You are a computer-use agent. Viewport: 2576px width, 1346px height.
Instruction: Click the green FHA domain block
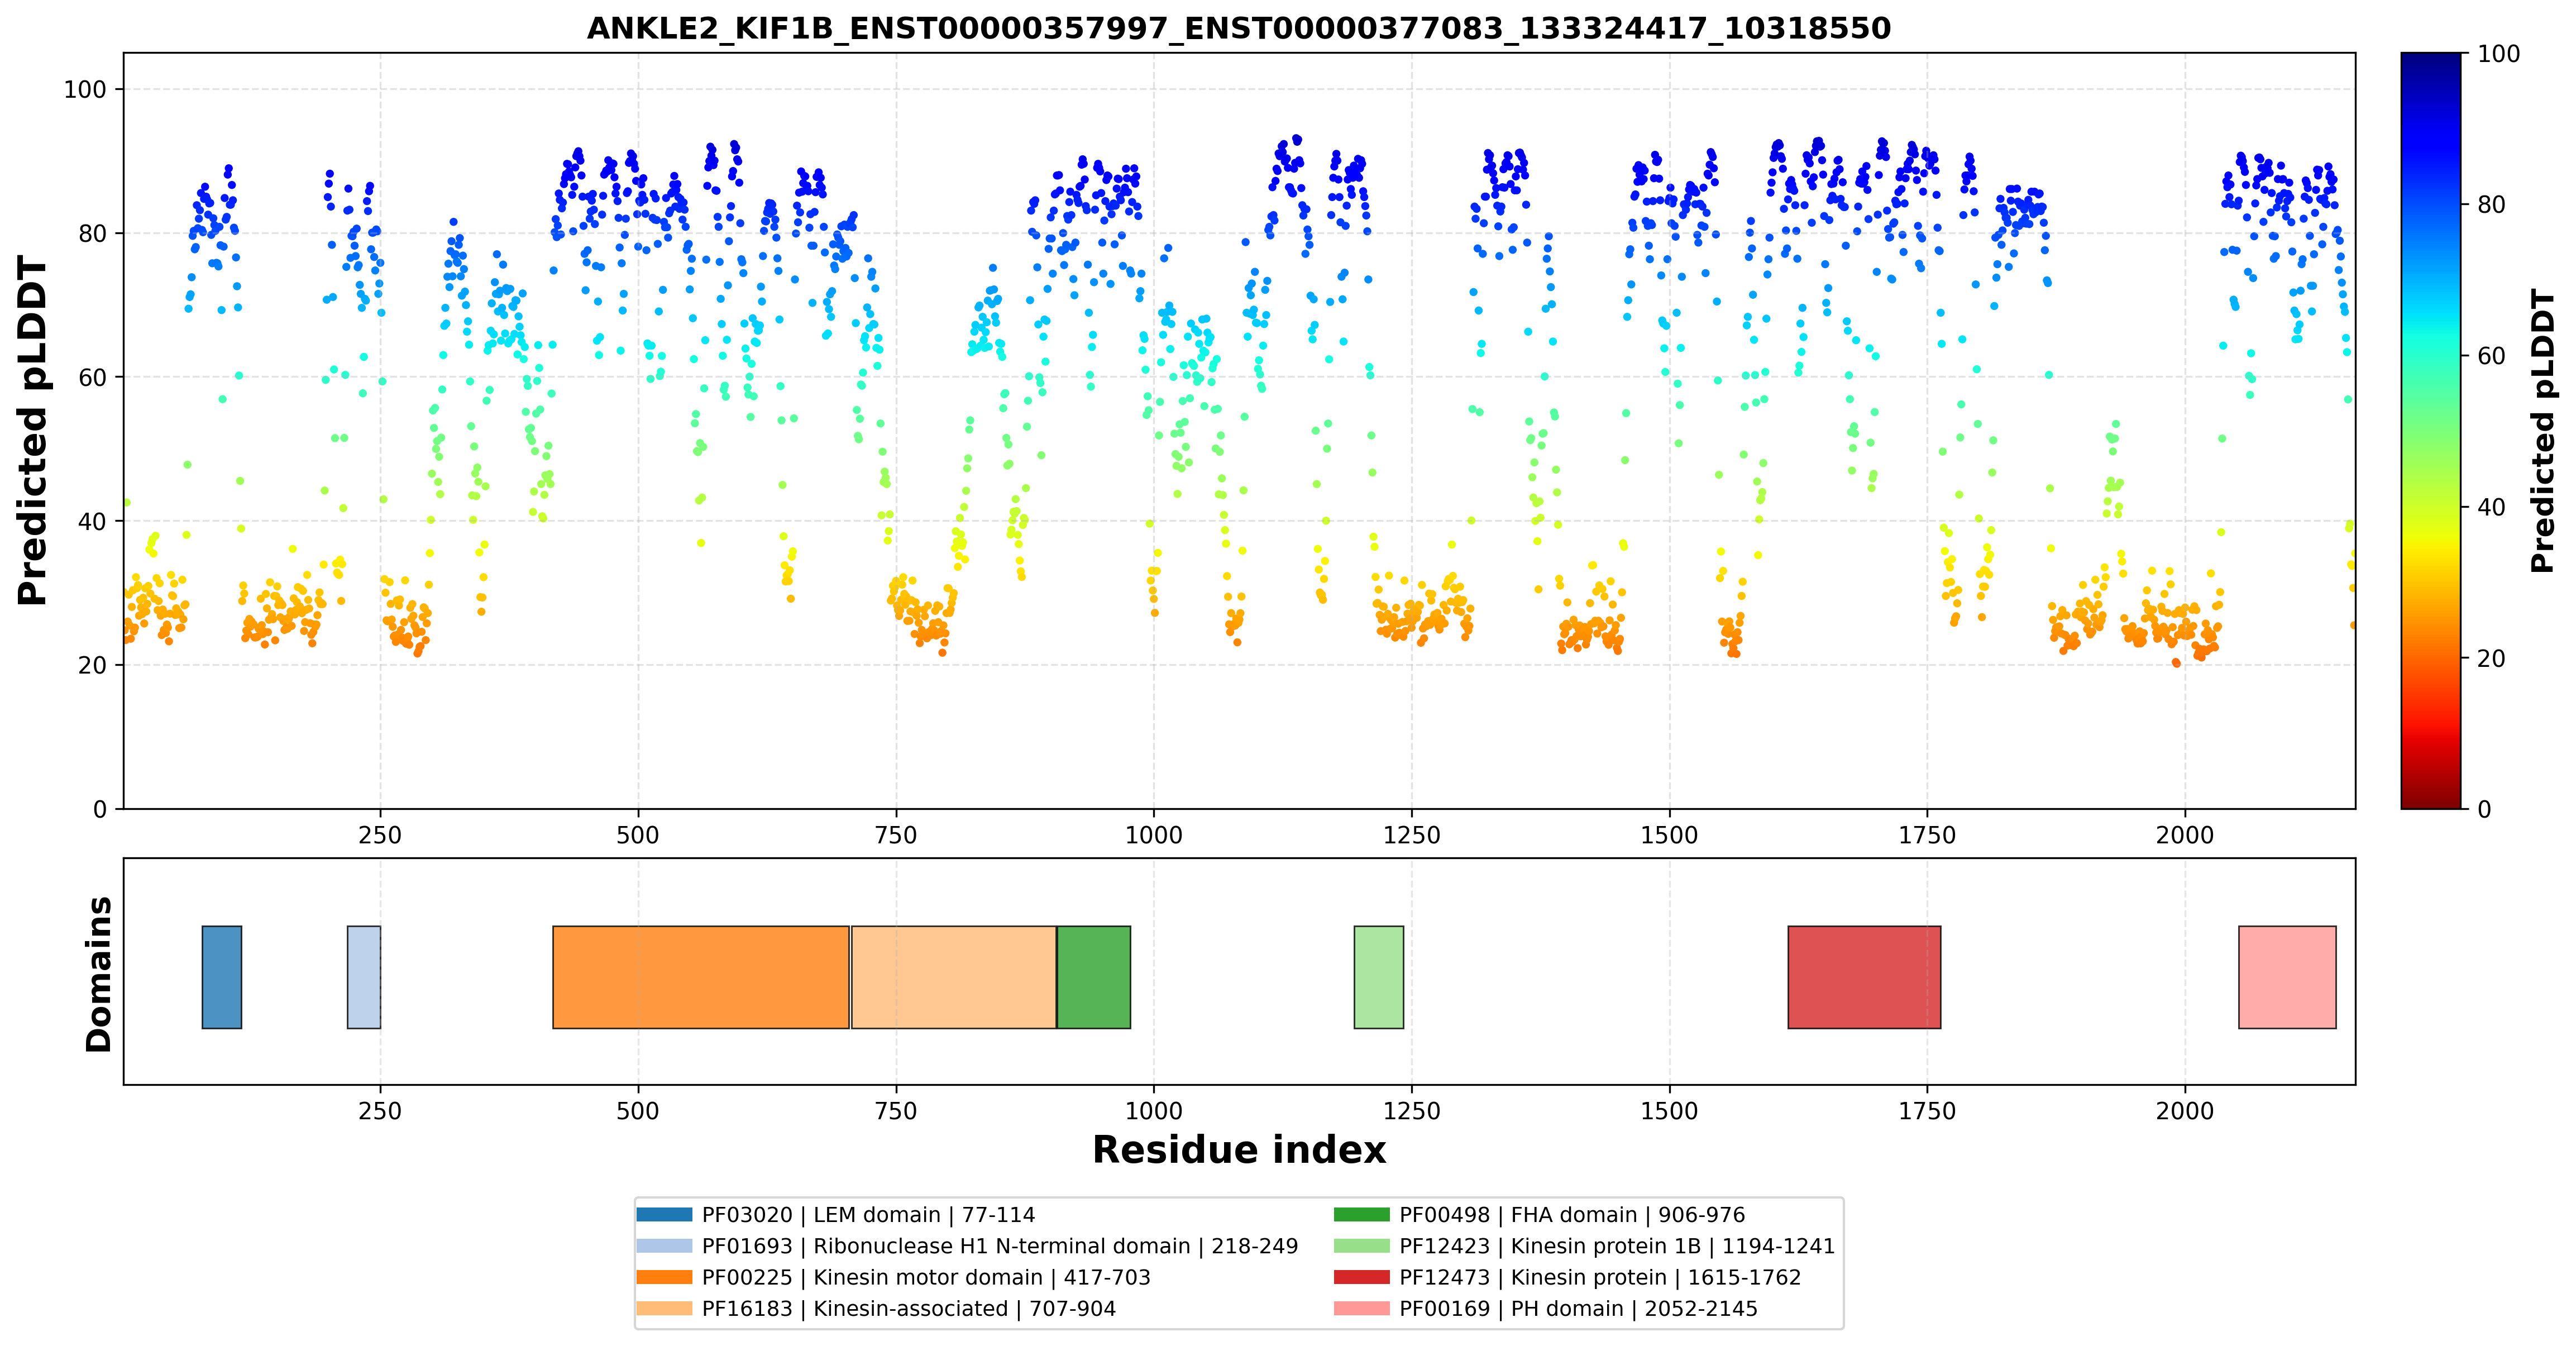[x=1094, y=977]
